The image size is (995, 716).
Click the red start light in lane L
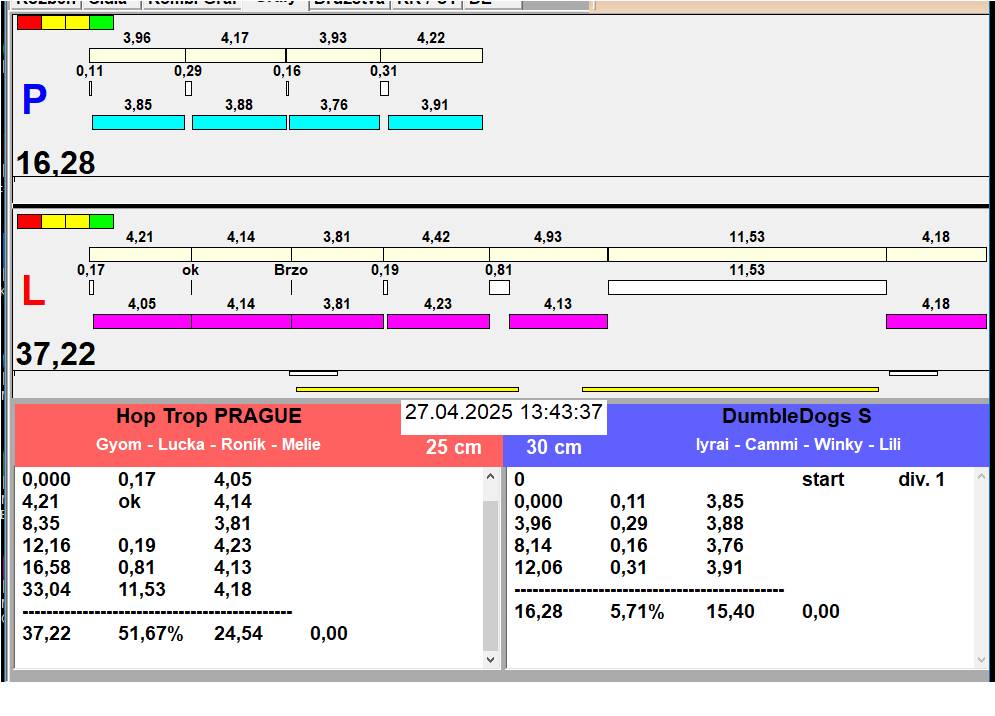tap(29, 221)
